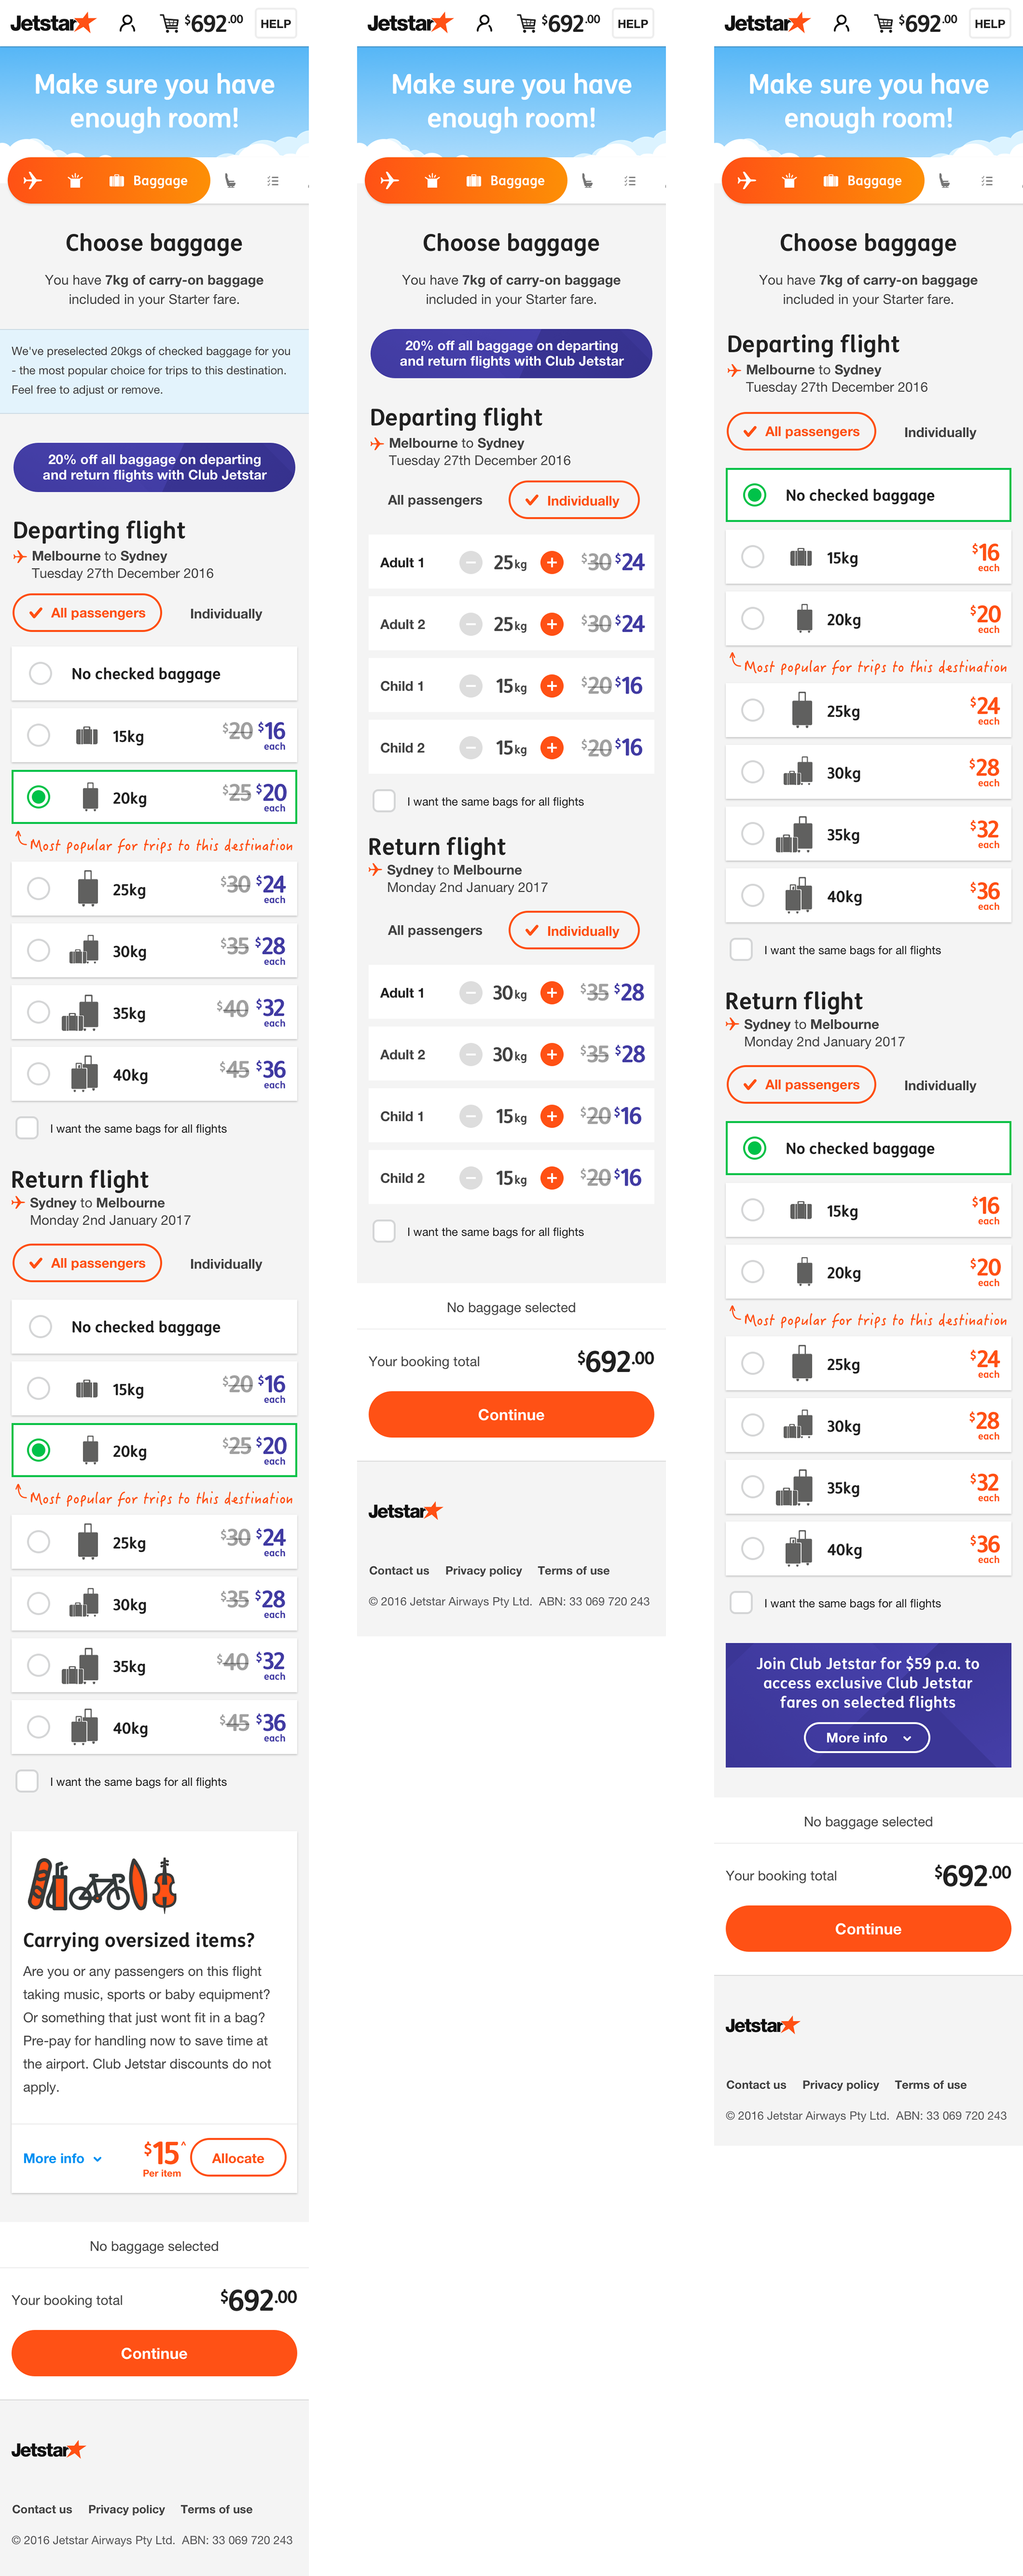Go to the seat selection step icon in left screen

230,181
